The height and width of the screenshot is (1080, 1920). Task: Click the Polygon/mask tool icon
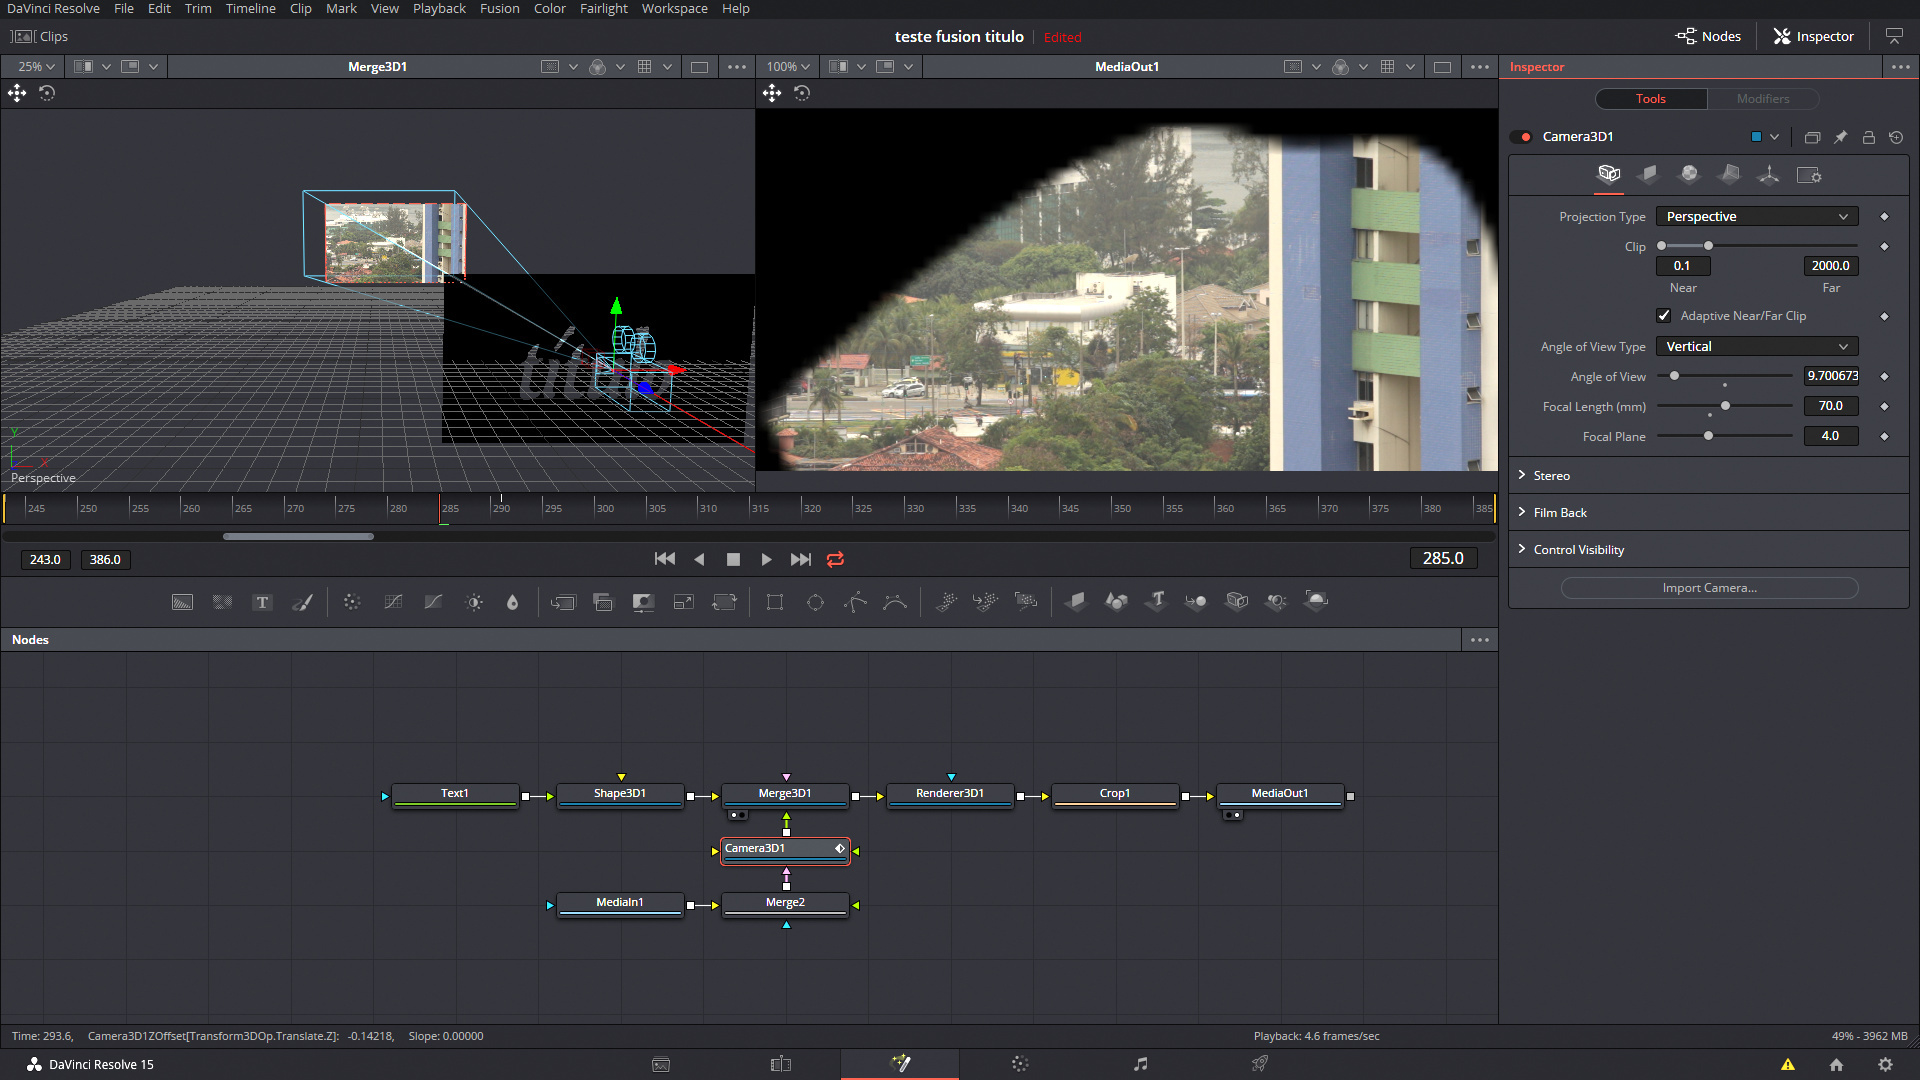click(856, 601)
